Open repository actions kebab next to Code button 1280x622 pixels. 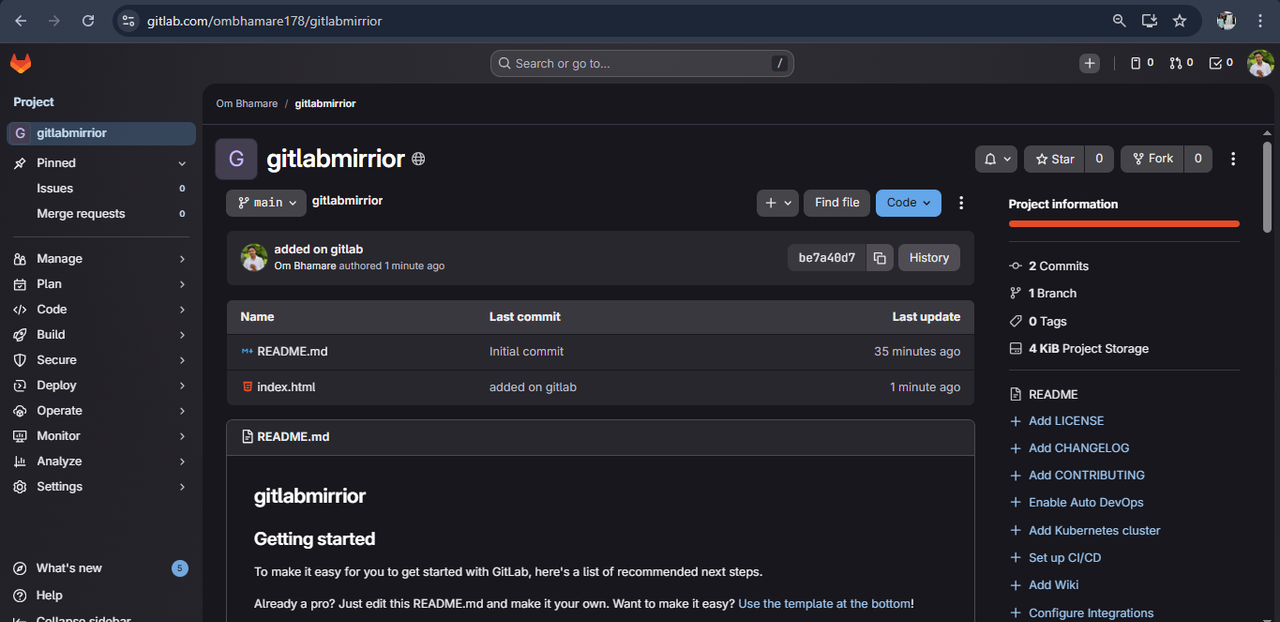961,203
